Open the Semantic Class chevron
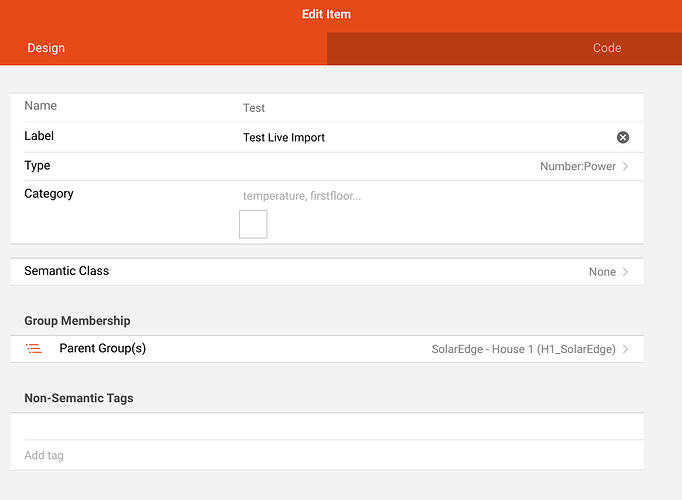This screenshot has width=682, height=500. click(626, 272)
